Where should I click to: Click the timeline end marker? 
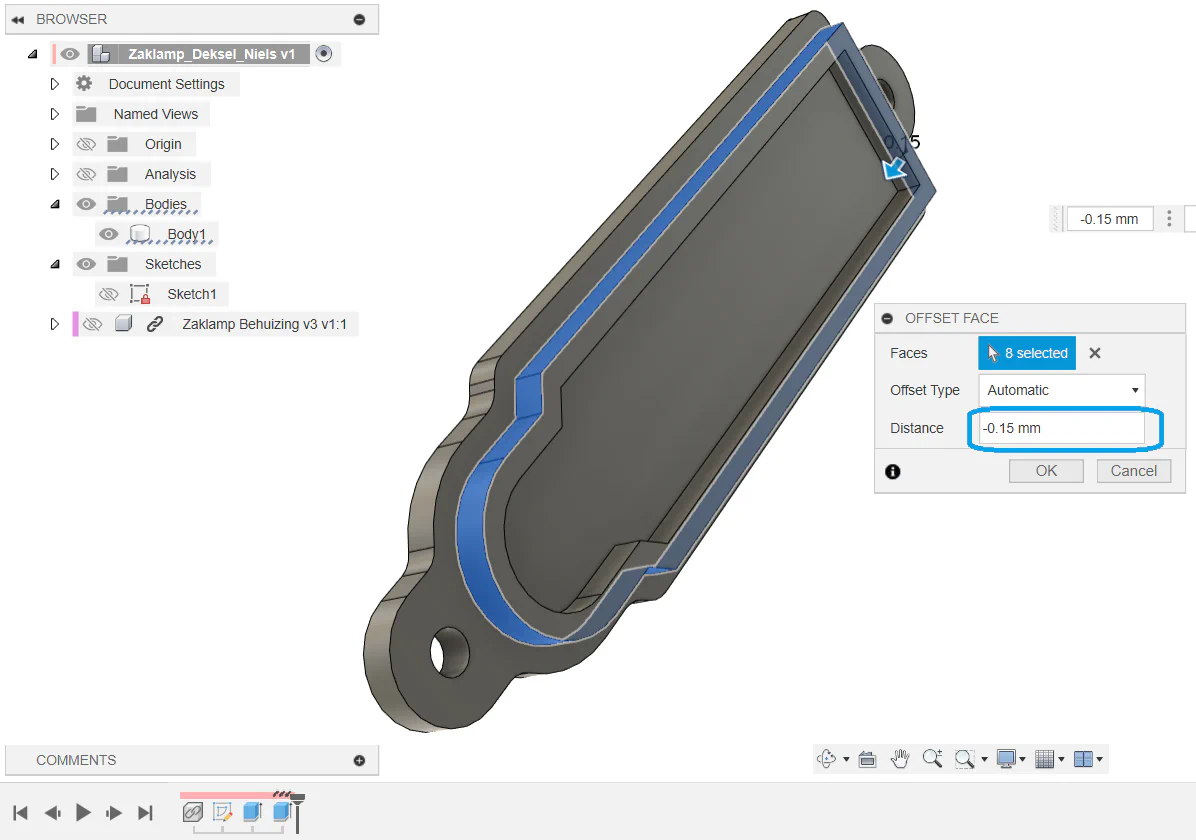pyautogui.click(x=297, y=813)
